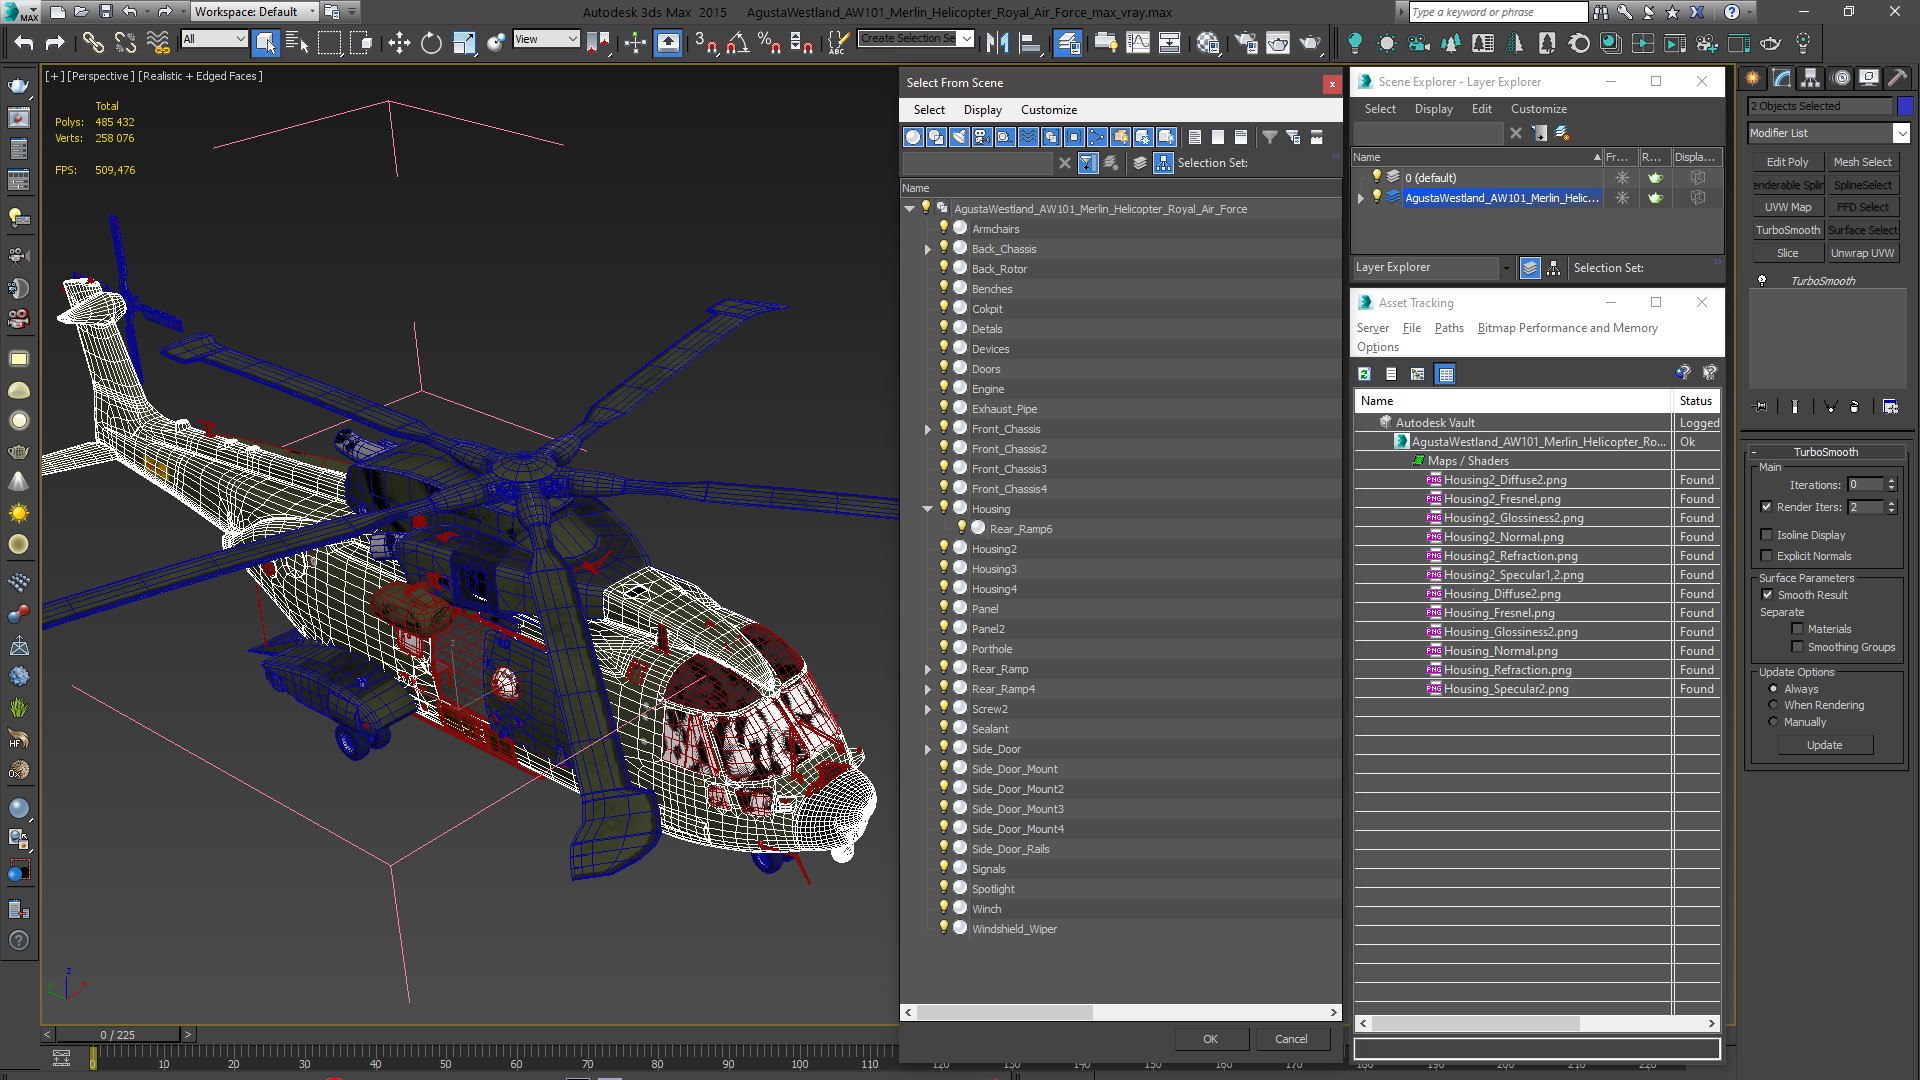Check the Separate by Materials checkbox
Screen dimensions: 1920x1080
click(x=1797, y=629)
